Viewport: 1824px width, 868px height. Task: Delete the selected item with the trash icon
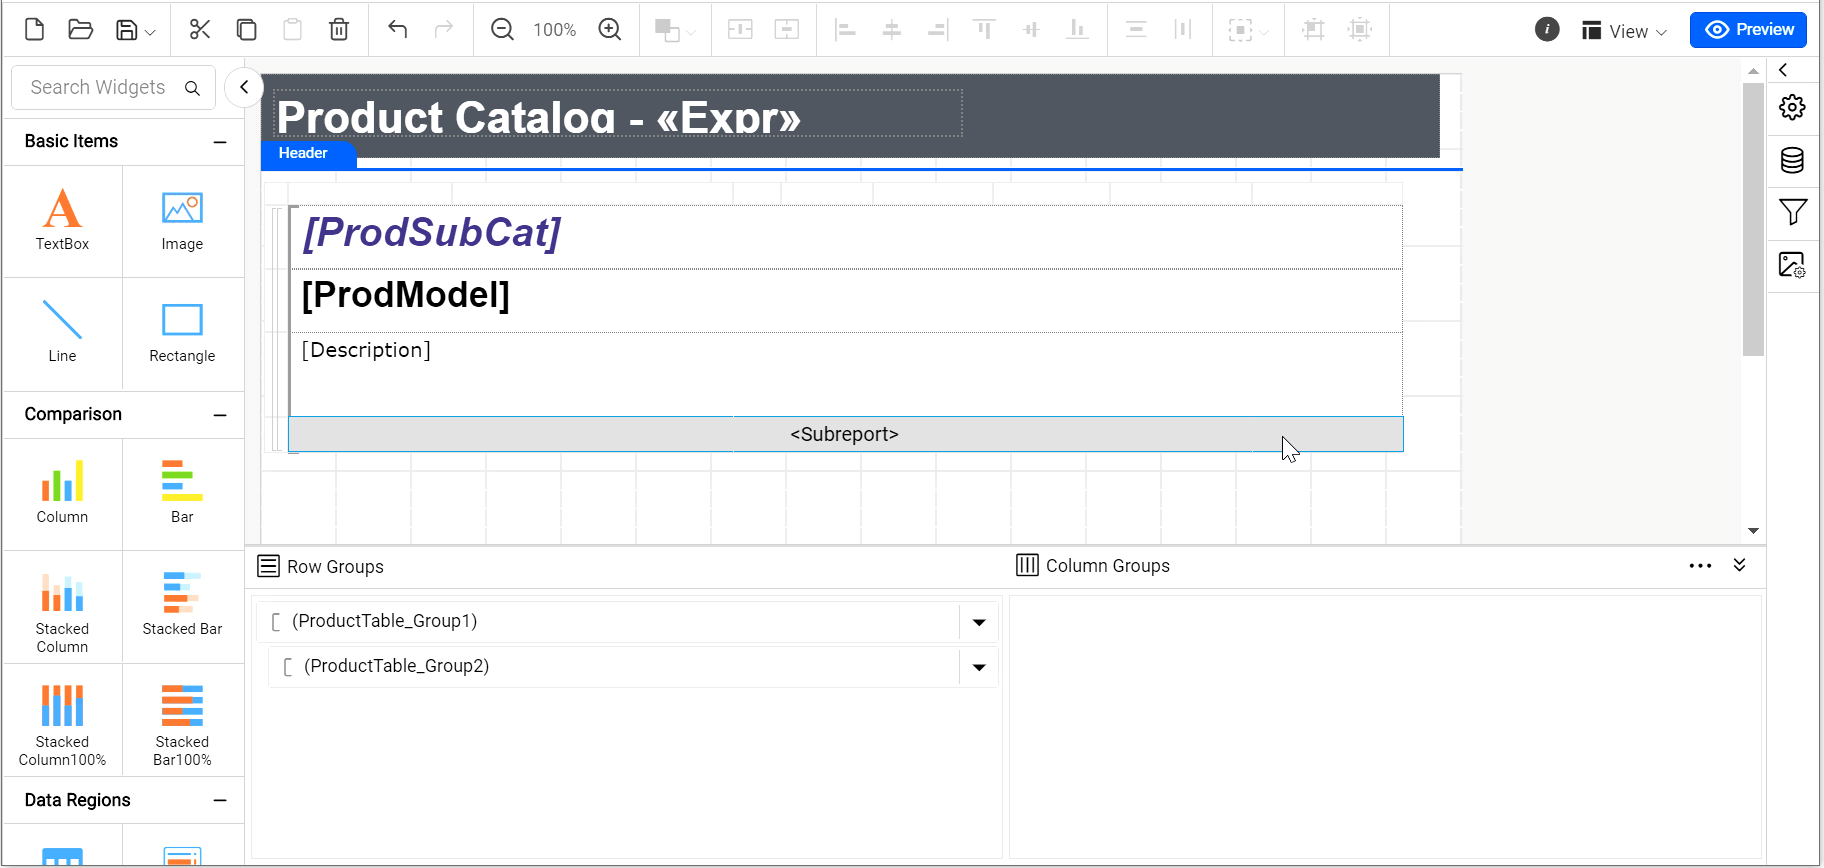coord(339,29)
